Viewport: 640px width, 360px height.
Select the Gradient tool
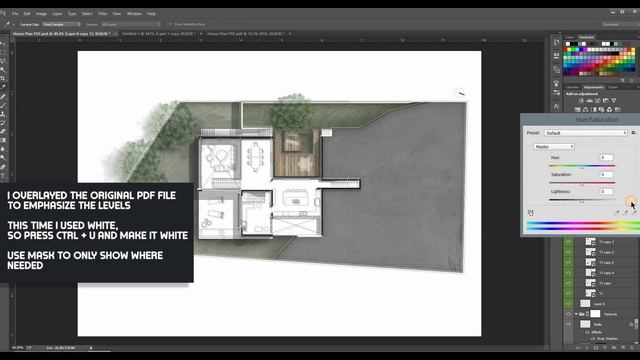pos(3,140)
